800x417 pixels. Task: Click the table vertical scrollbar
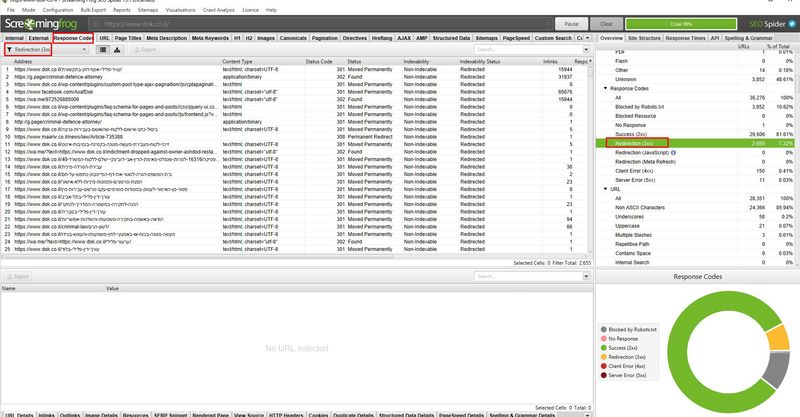(591, 158)
